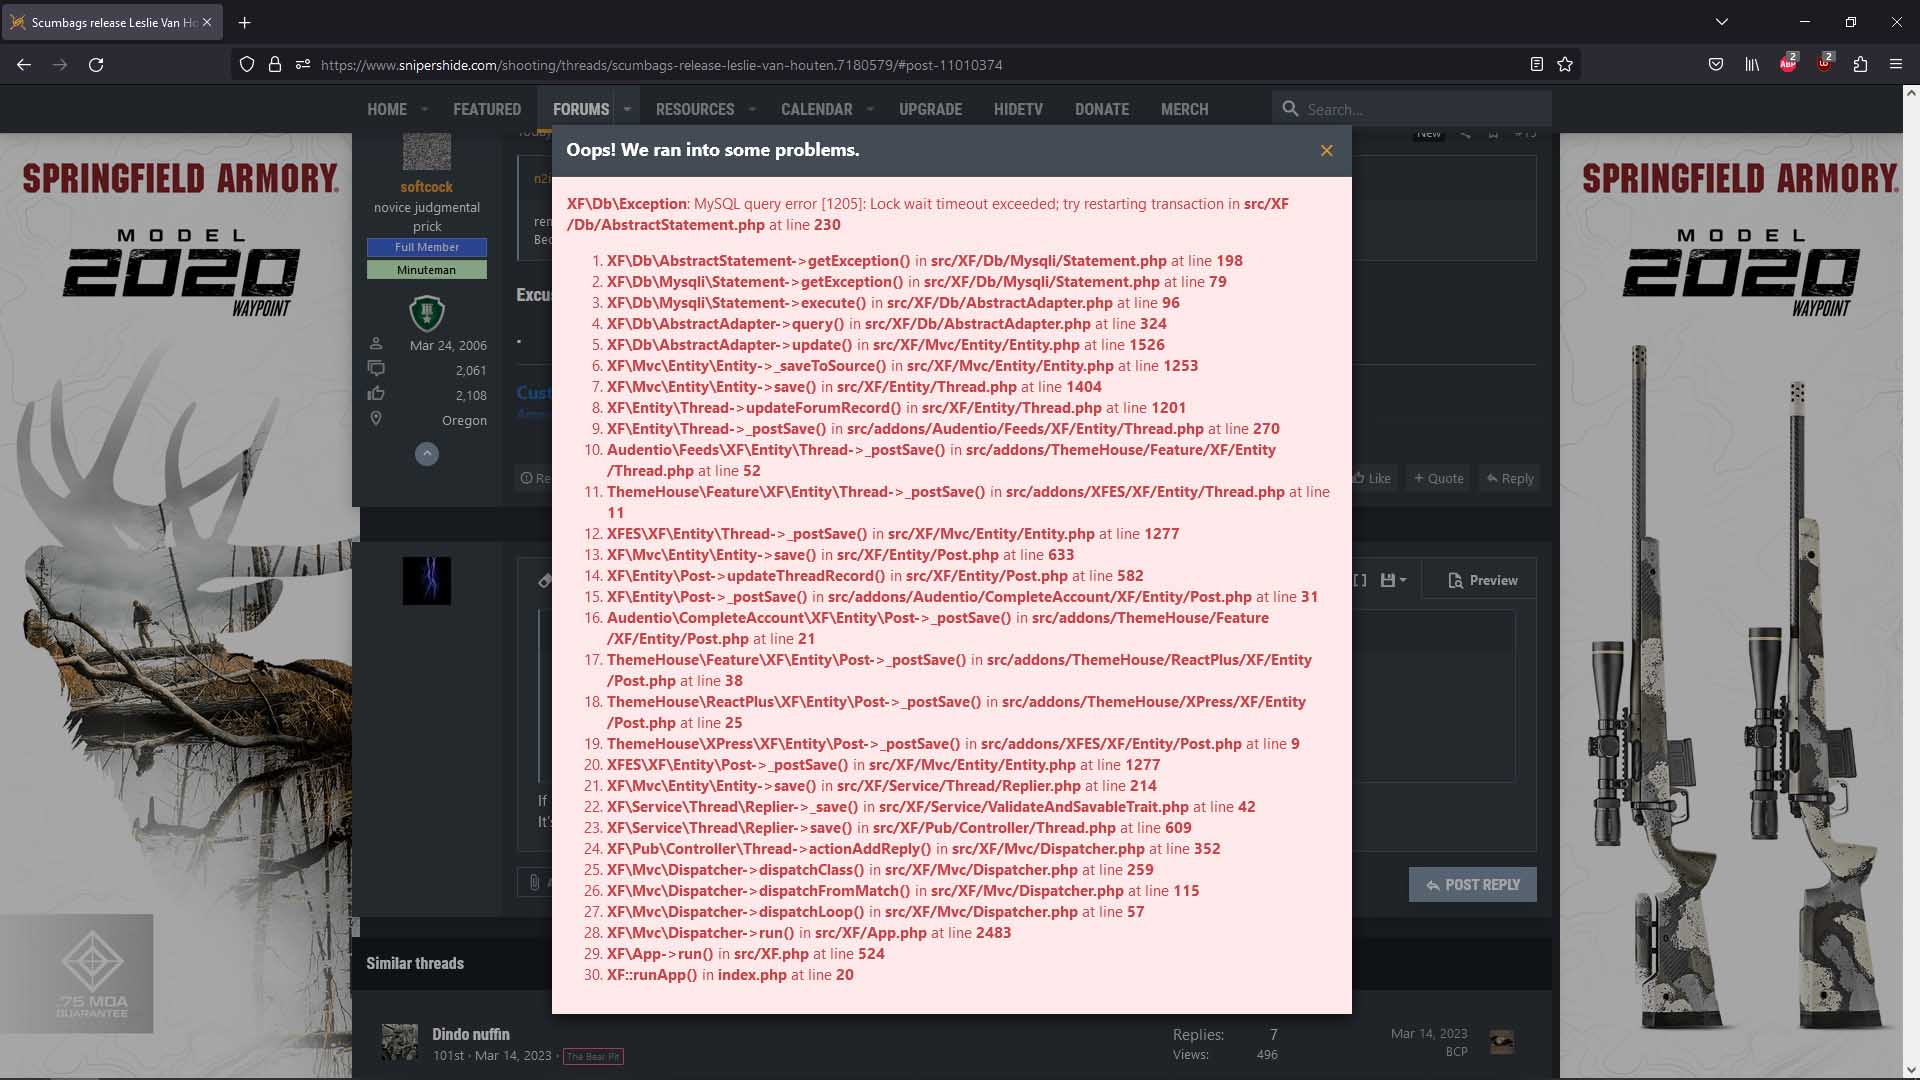The image size is (1920, 1080).
Task: Click Dindo nuffin thread starter avatar
Action: point(400,1042)
